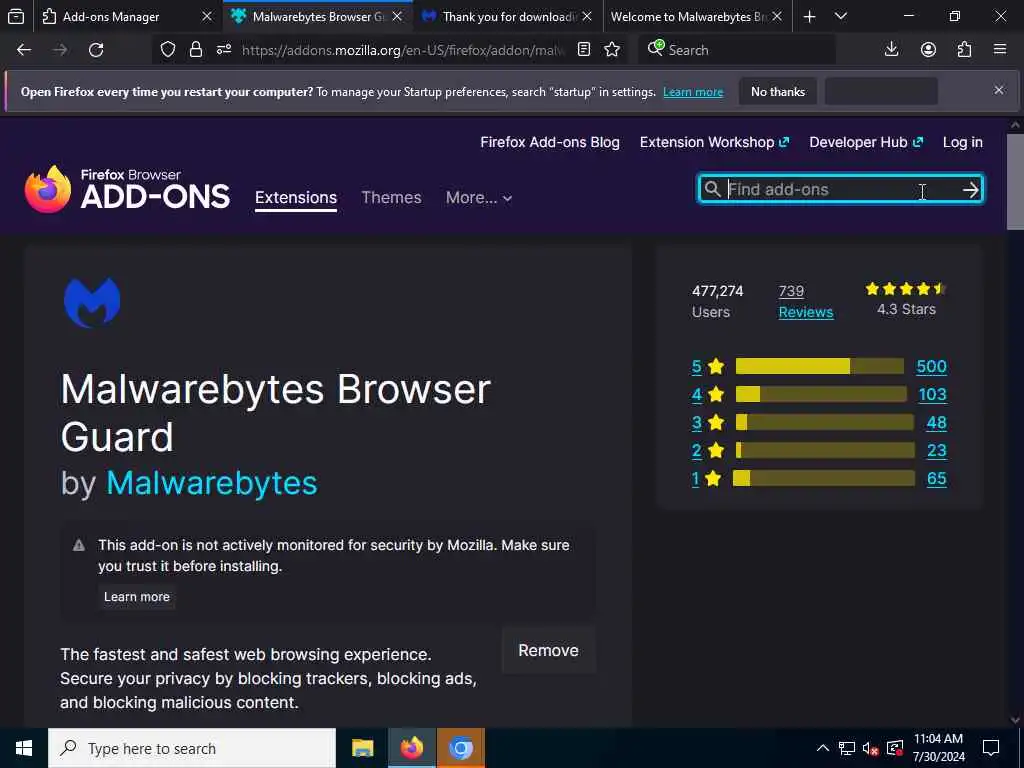Open the Extensions puzzle icon
1024x768 pixels.
point(964,50)
